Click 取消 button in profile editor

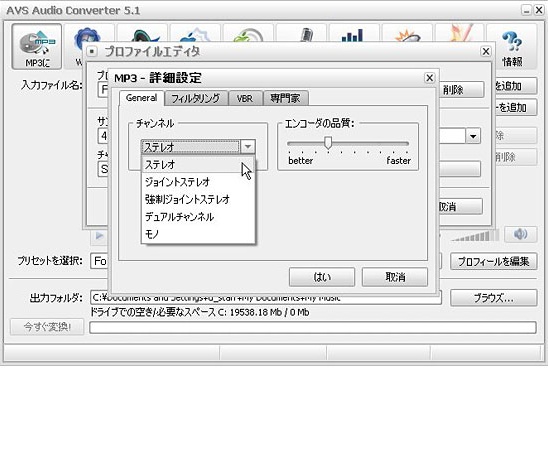pos(461,206)
